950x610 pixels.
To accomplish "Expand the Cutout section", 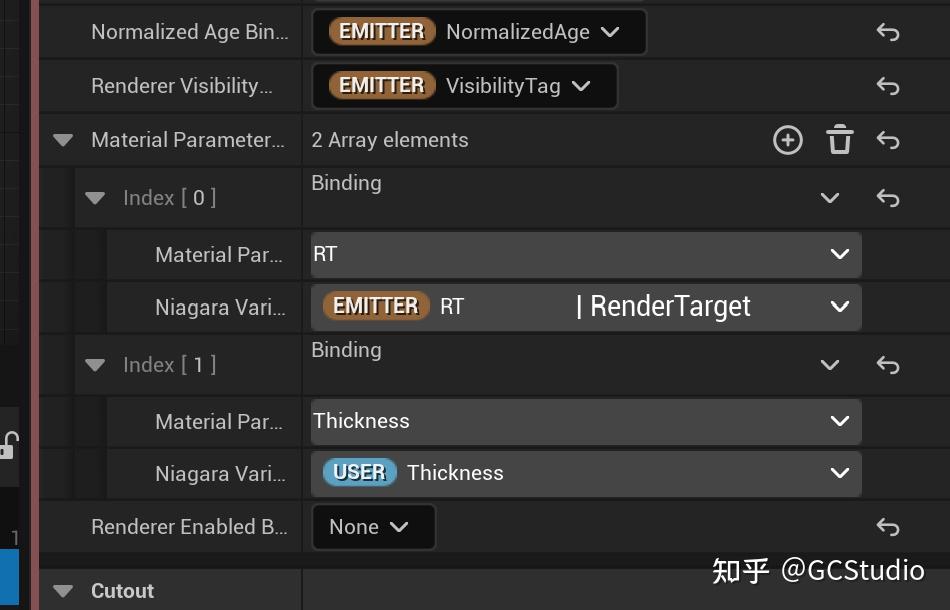I will coord(63,591).
